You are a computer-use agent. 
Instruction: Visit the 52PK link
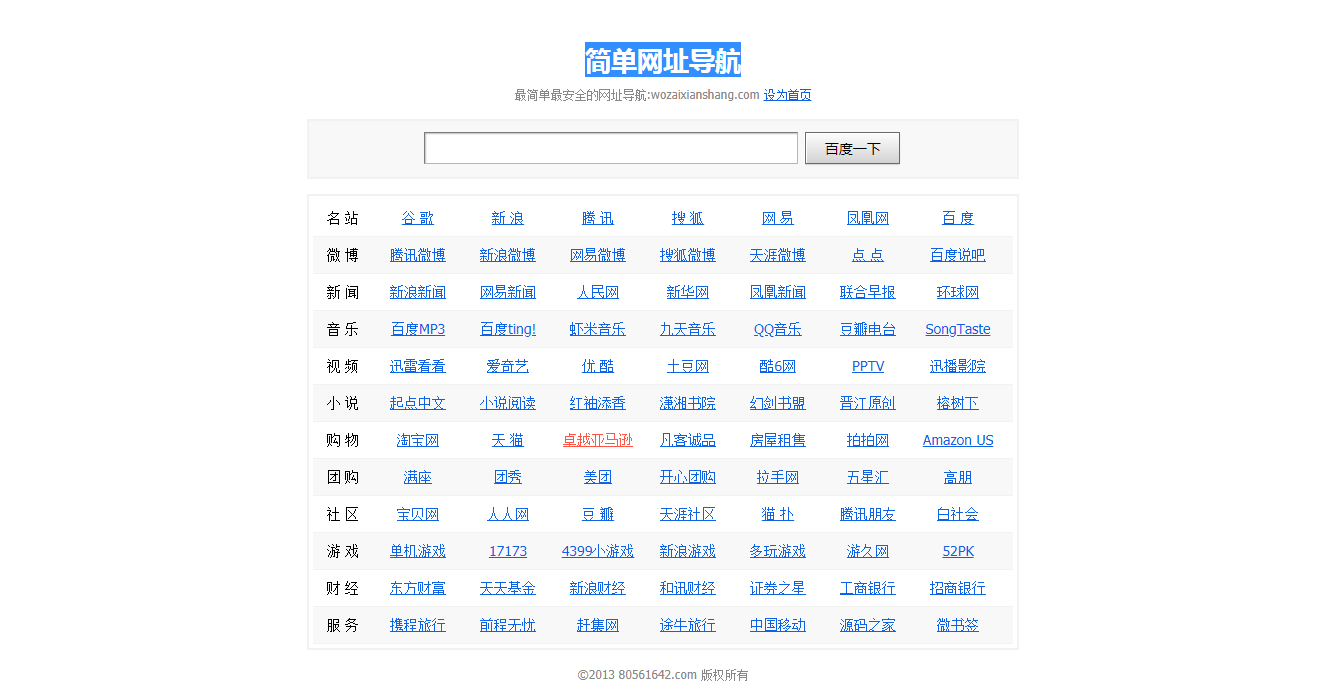958,551
